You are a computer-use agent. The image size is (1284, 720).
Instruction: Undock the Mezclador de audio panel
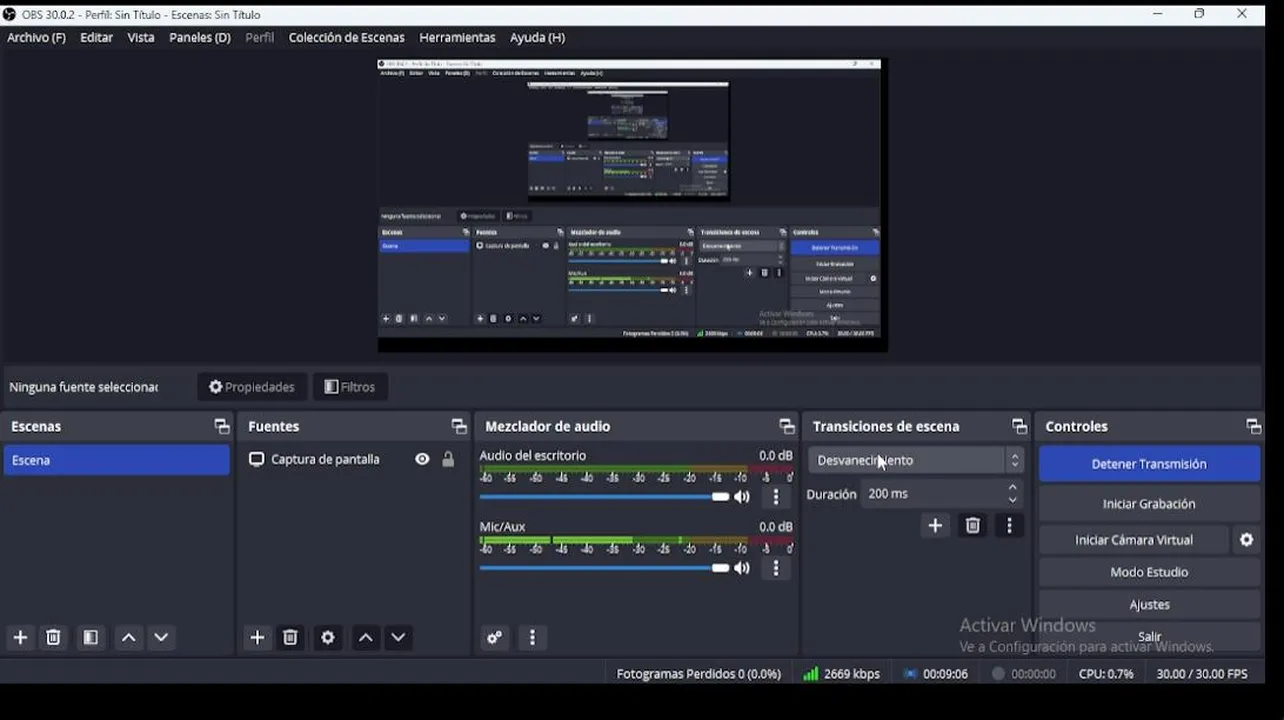(787, 427)
